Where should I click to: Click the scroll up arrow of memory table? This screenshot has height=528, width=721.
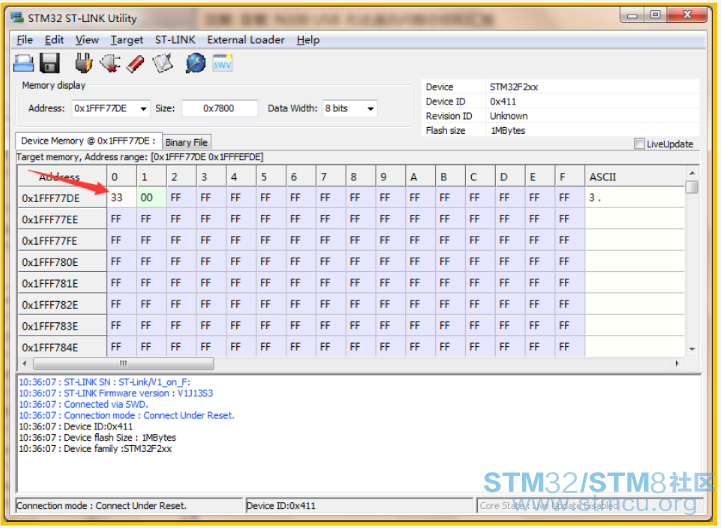692,173
